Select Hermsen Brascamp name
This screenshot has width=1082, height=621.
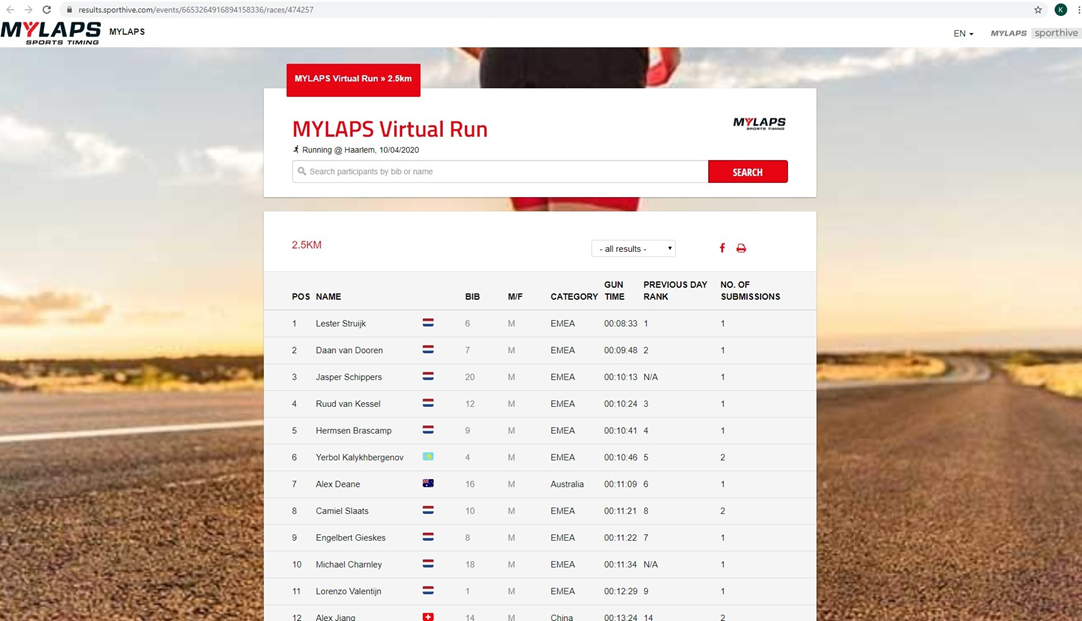tap(353, 431)
